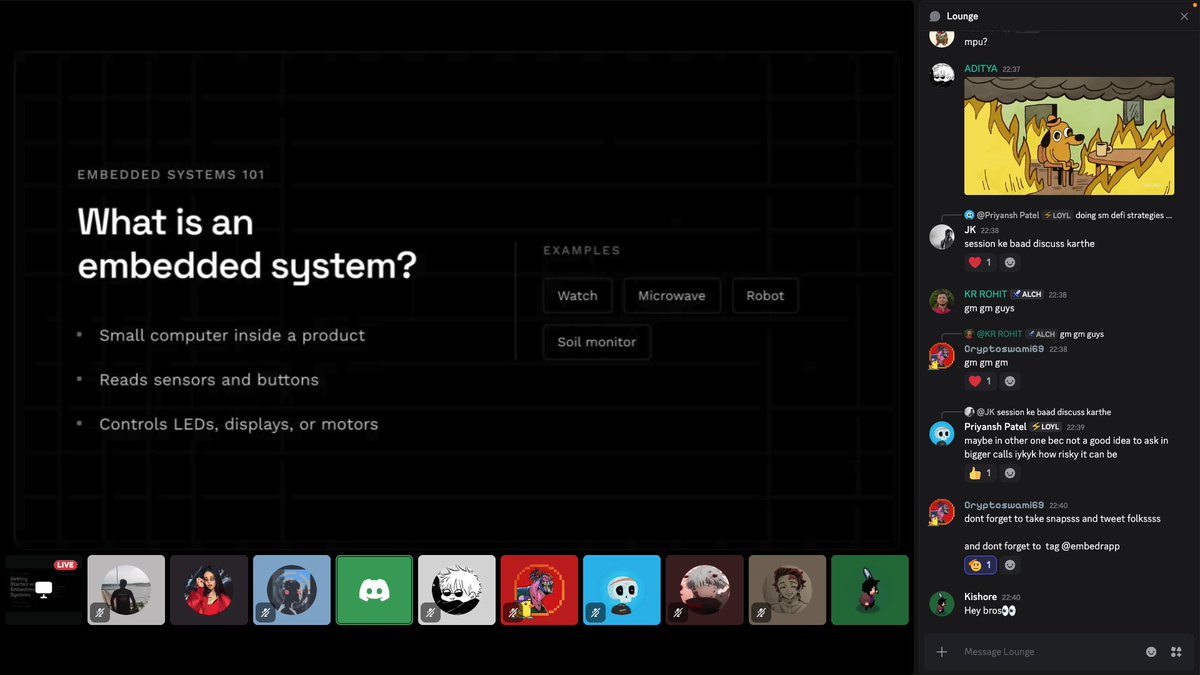Select the tan anime character participant tile
Image resolution: width=1200 pixels, height=675 pixels.
coord(788,590)
